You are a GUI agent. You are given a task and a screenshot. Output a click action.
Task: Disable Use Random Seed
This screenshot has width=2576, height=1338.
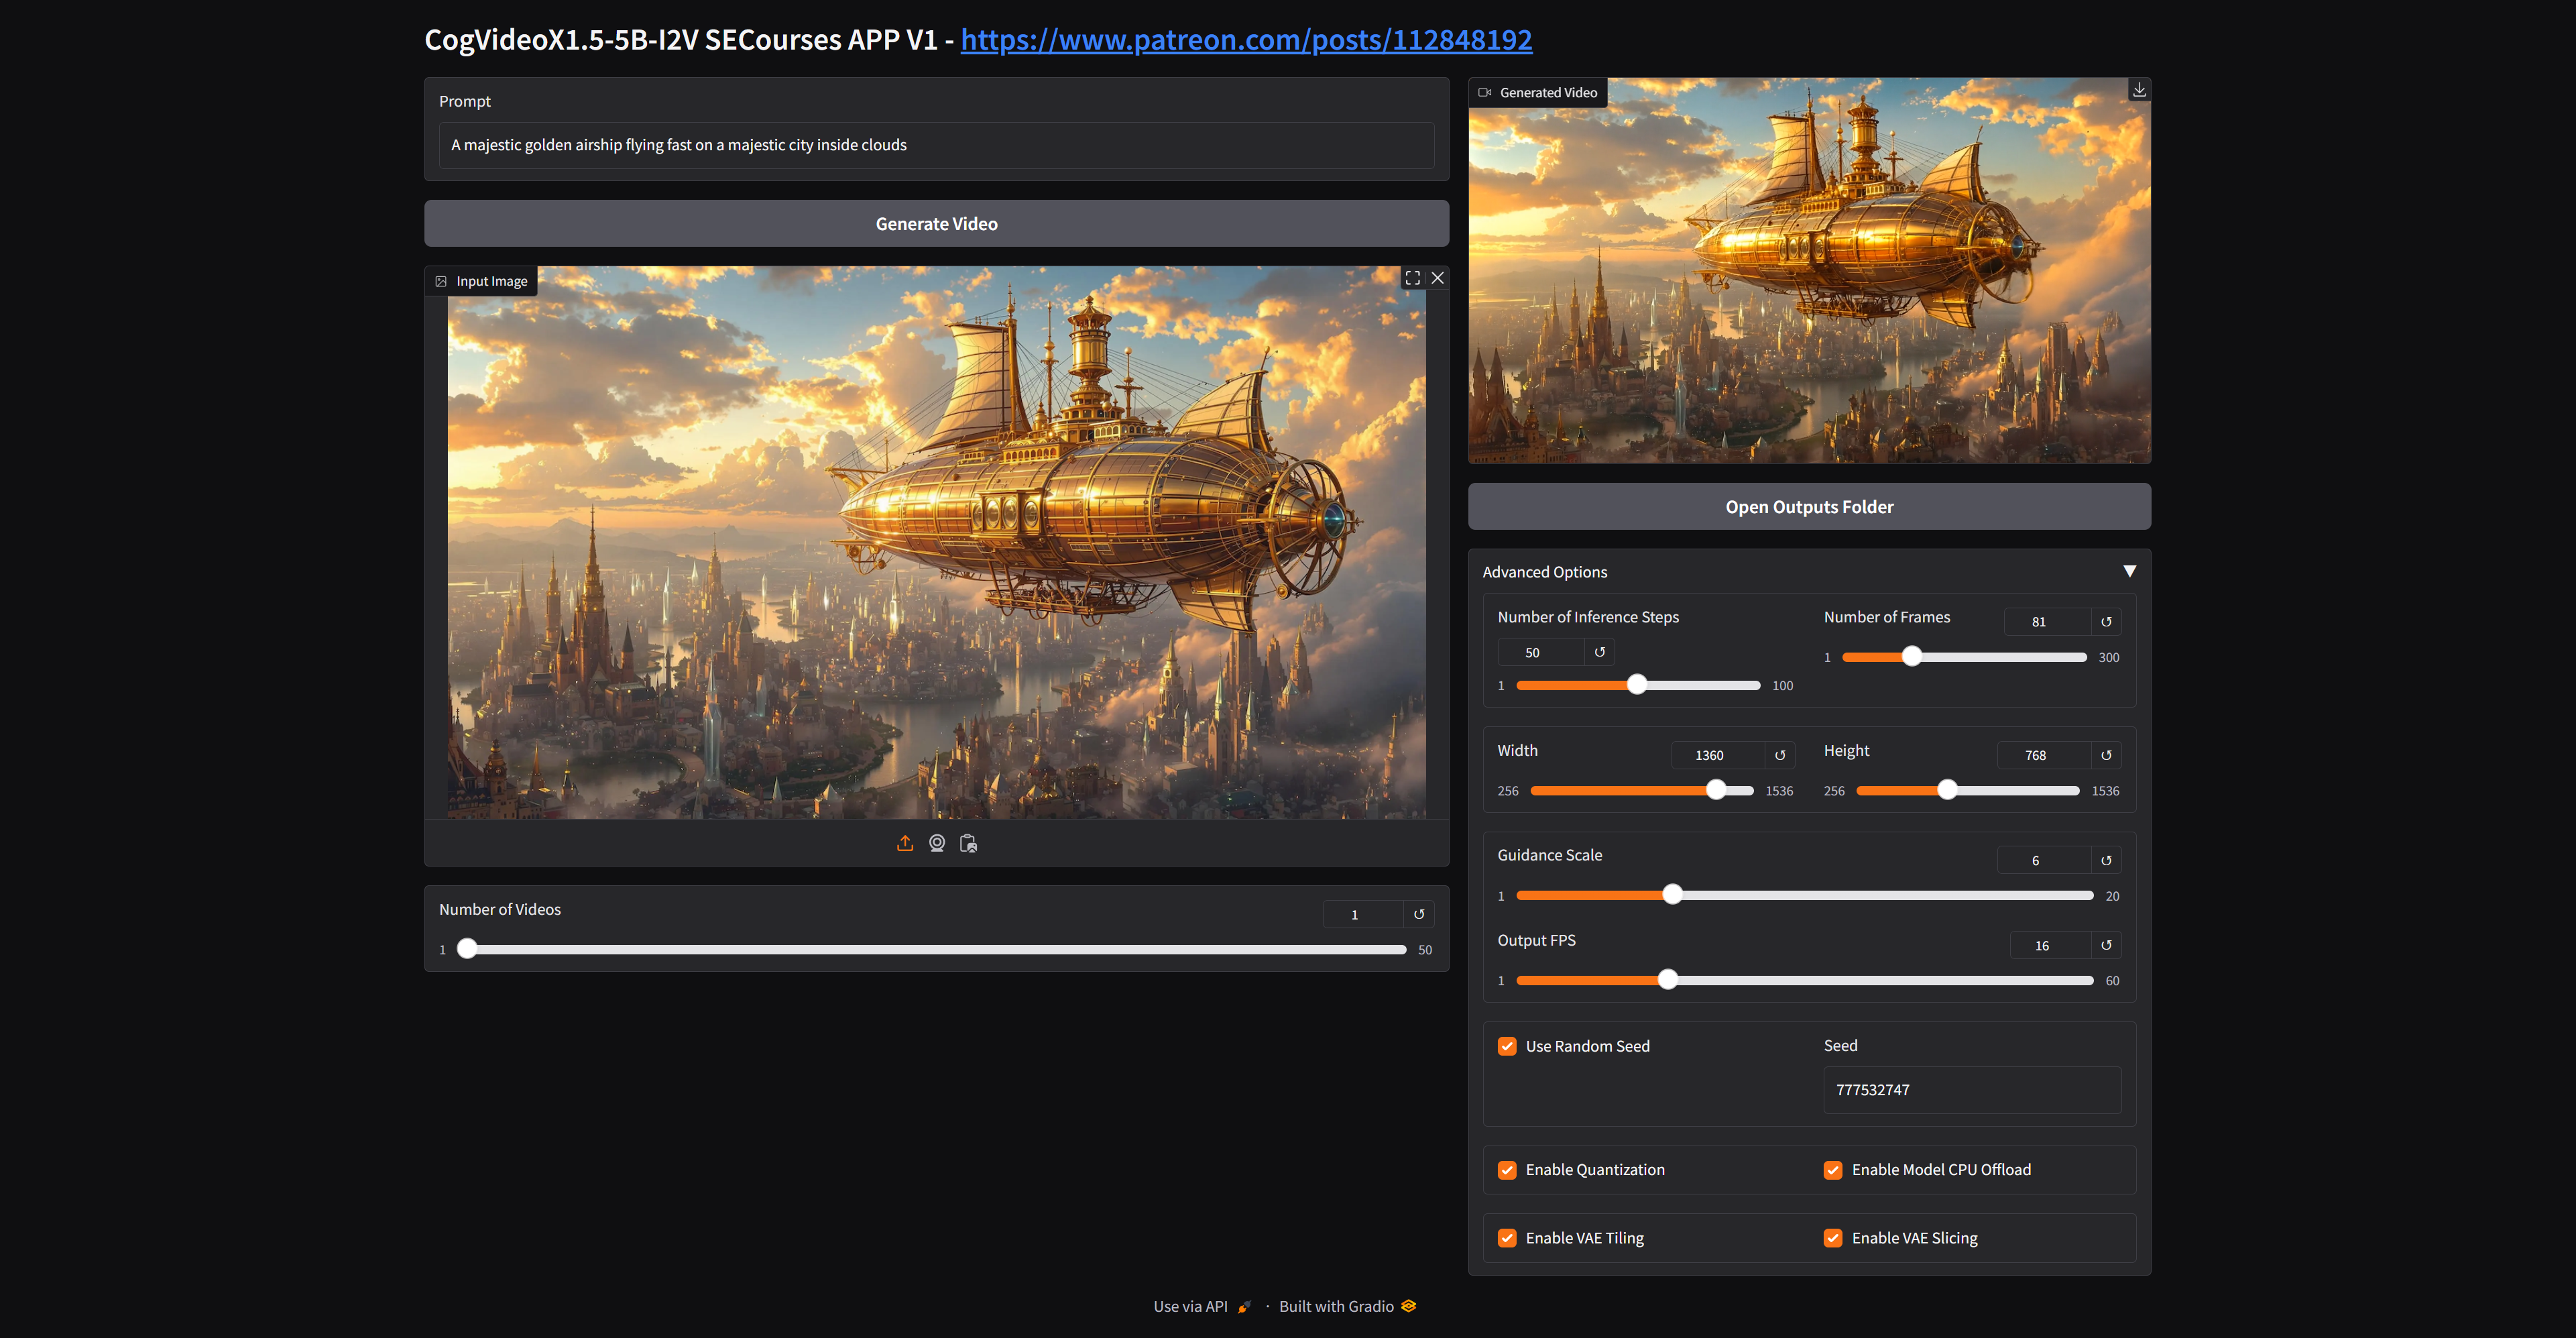[x=1507, y=1045]
